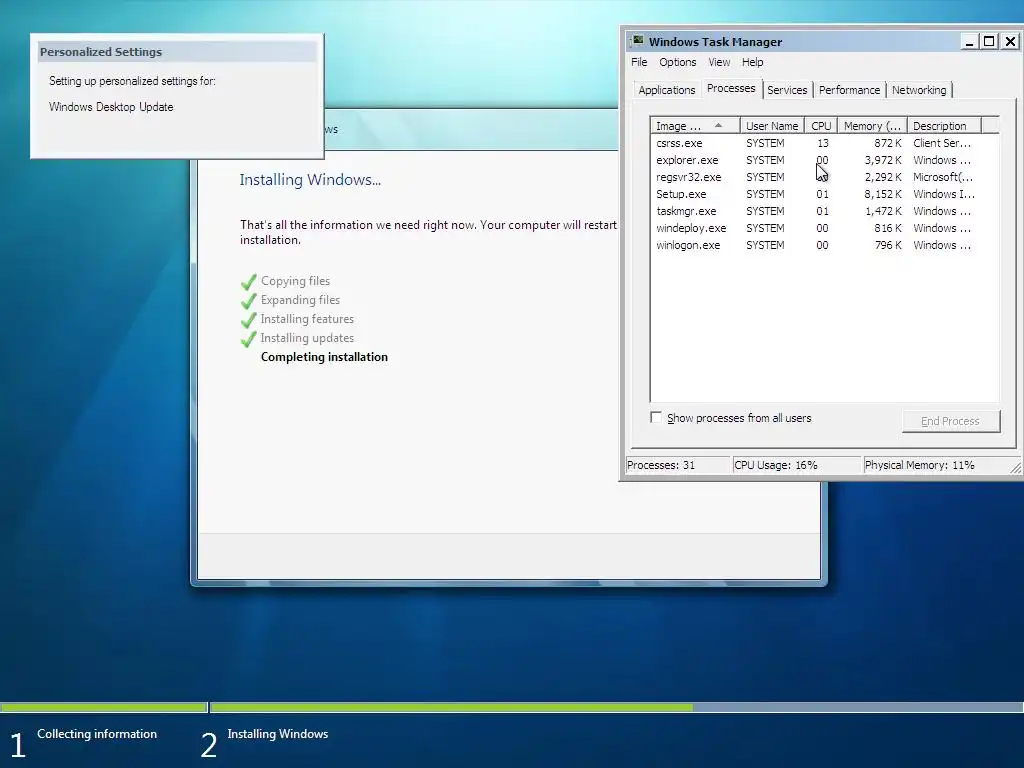Click the Task Manager title bar icon

pyautogui.click(x=638, y=41)
